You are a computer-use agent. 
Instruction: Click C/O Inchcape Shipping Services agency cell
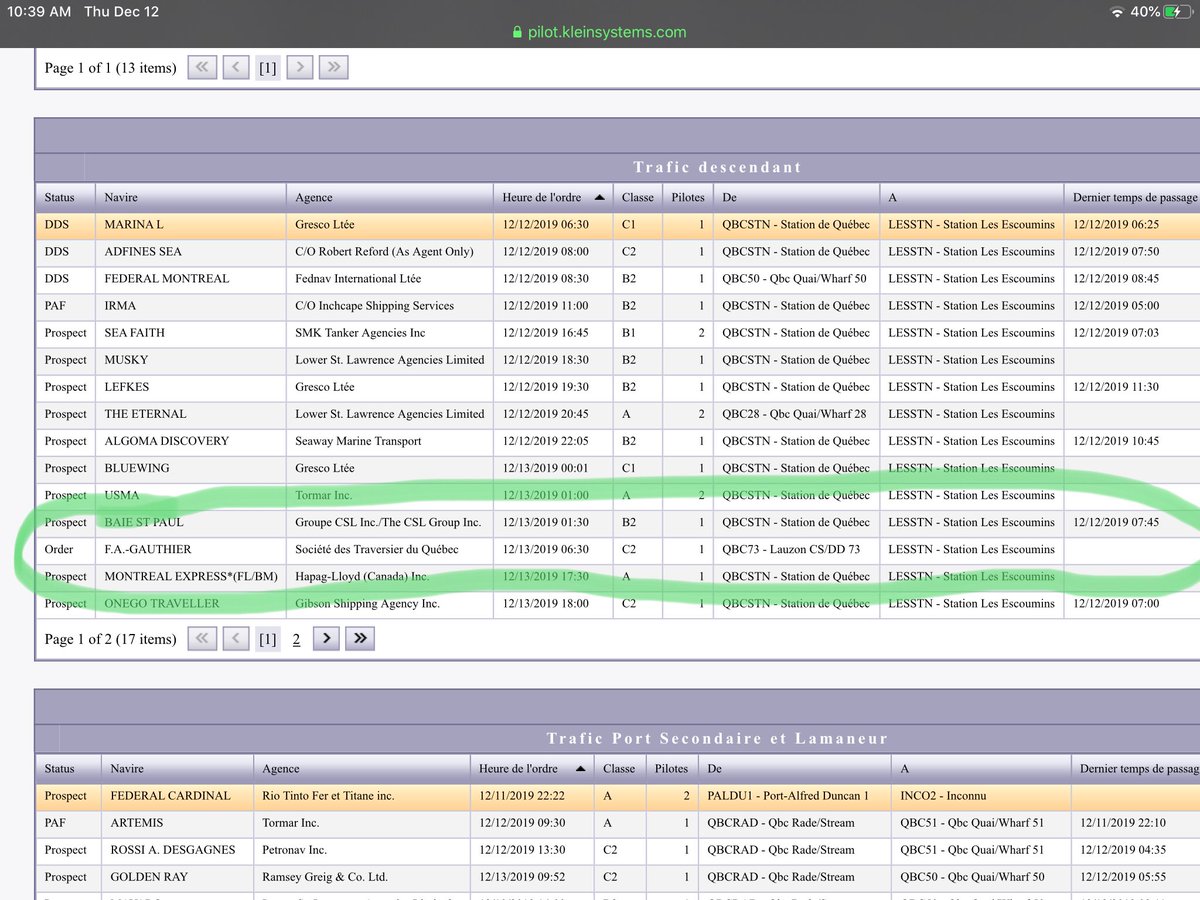[x=390, y=306]
